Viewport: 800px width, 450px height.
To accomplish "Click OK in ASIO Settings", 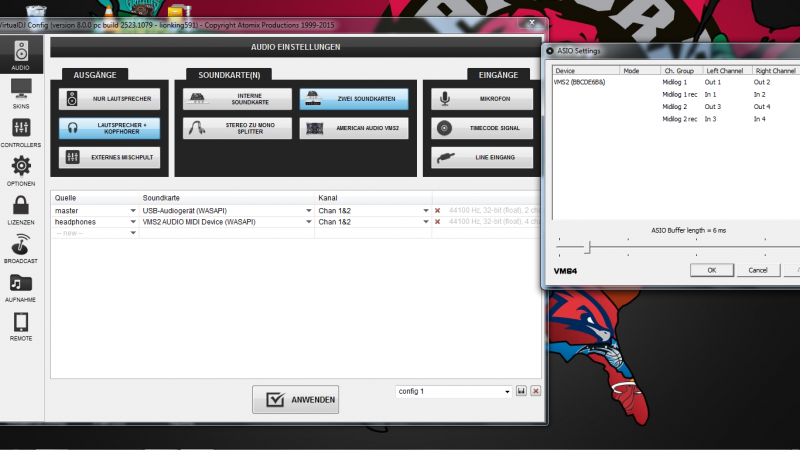I will click(x=712, y=270).
